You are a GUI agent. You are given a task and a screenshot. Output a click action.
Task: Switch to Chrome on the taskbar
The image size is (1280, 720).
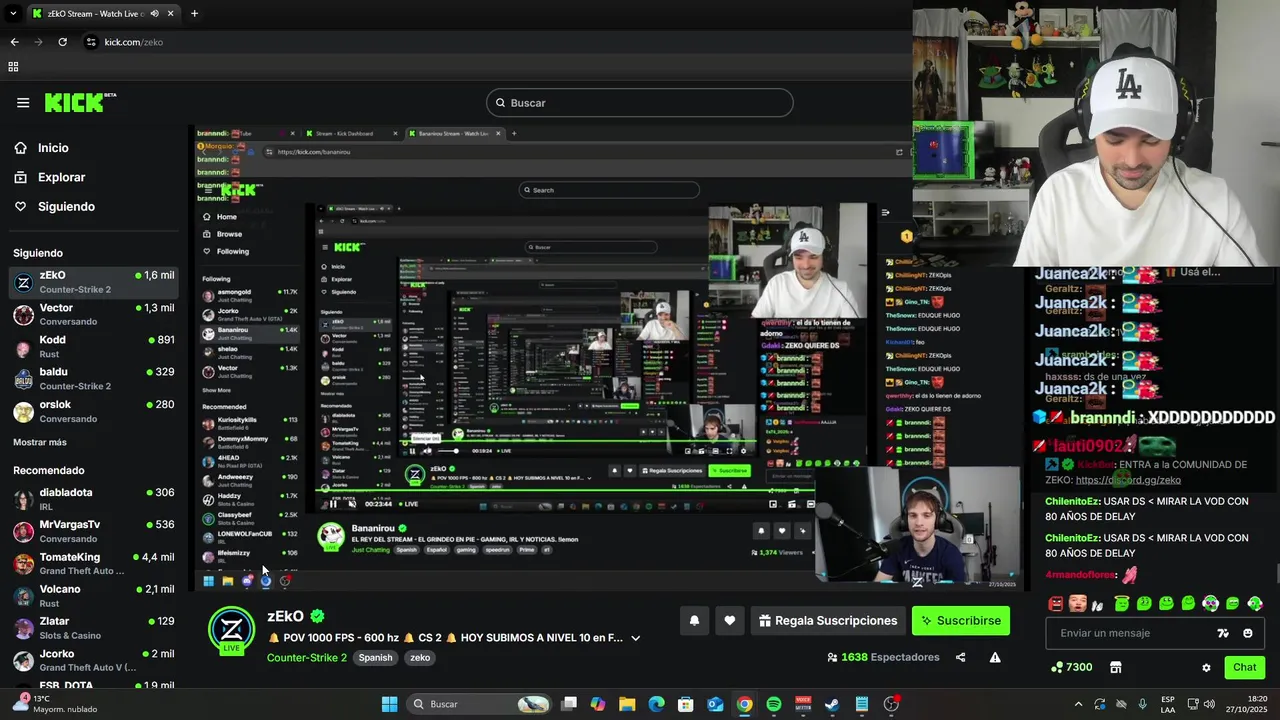(744, 704)
